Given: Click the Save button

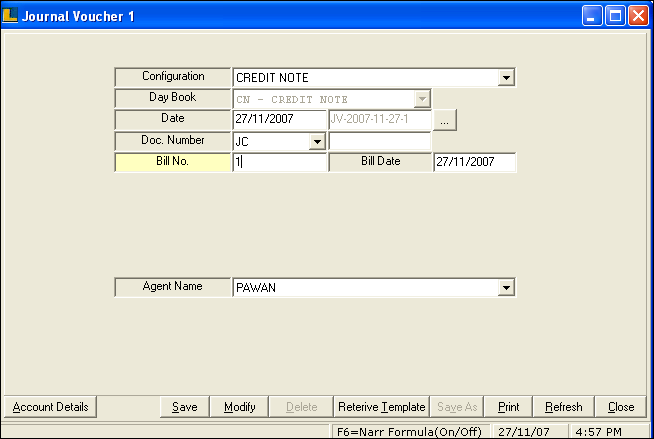Looking at the screenshot, I should click(185, 407).
